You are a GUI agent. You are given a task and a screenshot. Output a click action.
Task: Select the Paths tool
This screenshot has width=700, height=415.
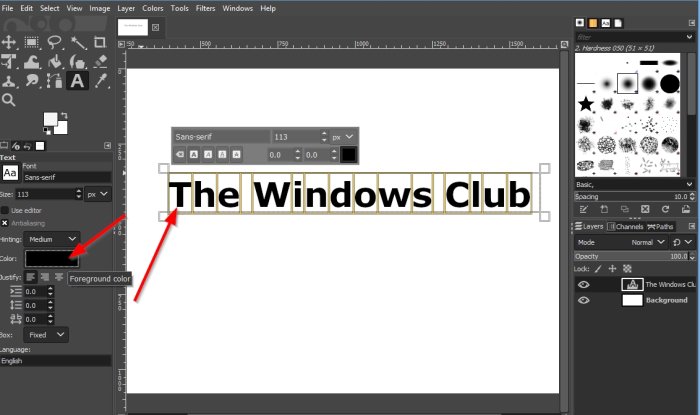pyautogui.click(x=54, y=81)
